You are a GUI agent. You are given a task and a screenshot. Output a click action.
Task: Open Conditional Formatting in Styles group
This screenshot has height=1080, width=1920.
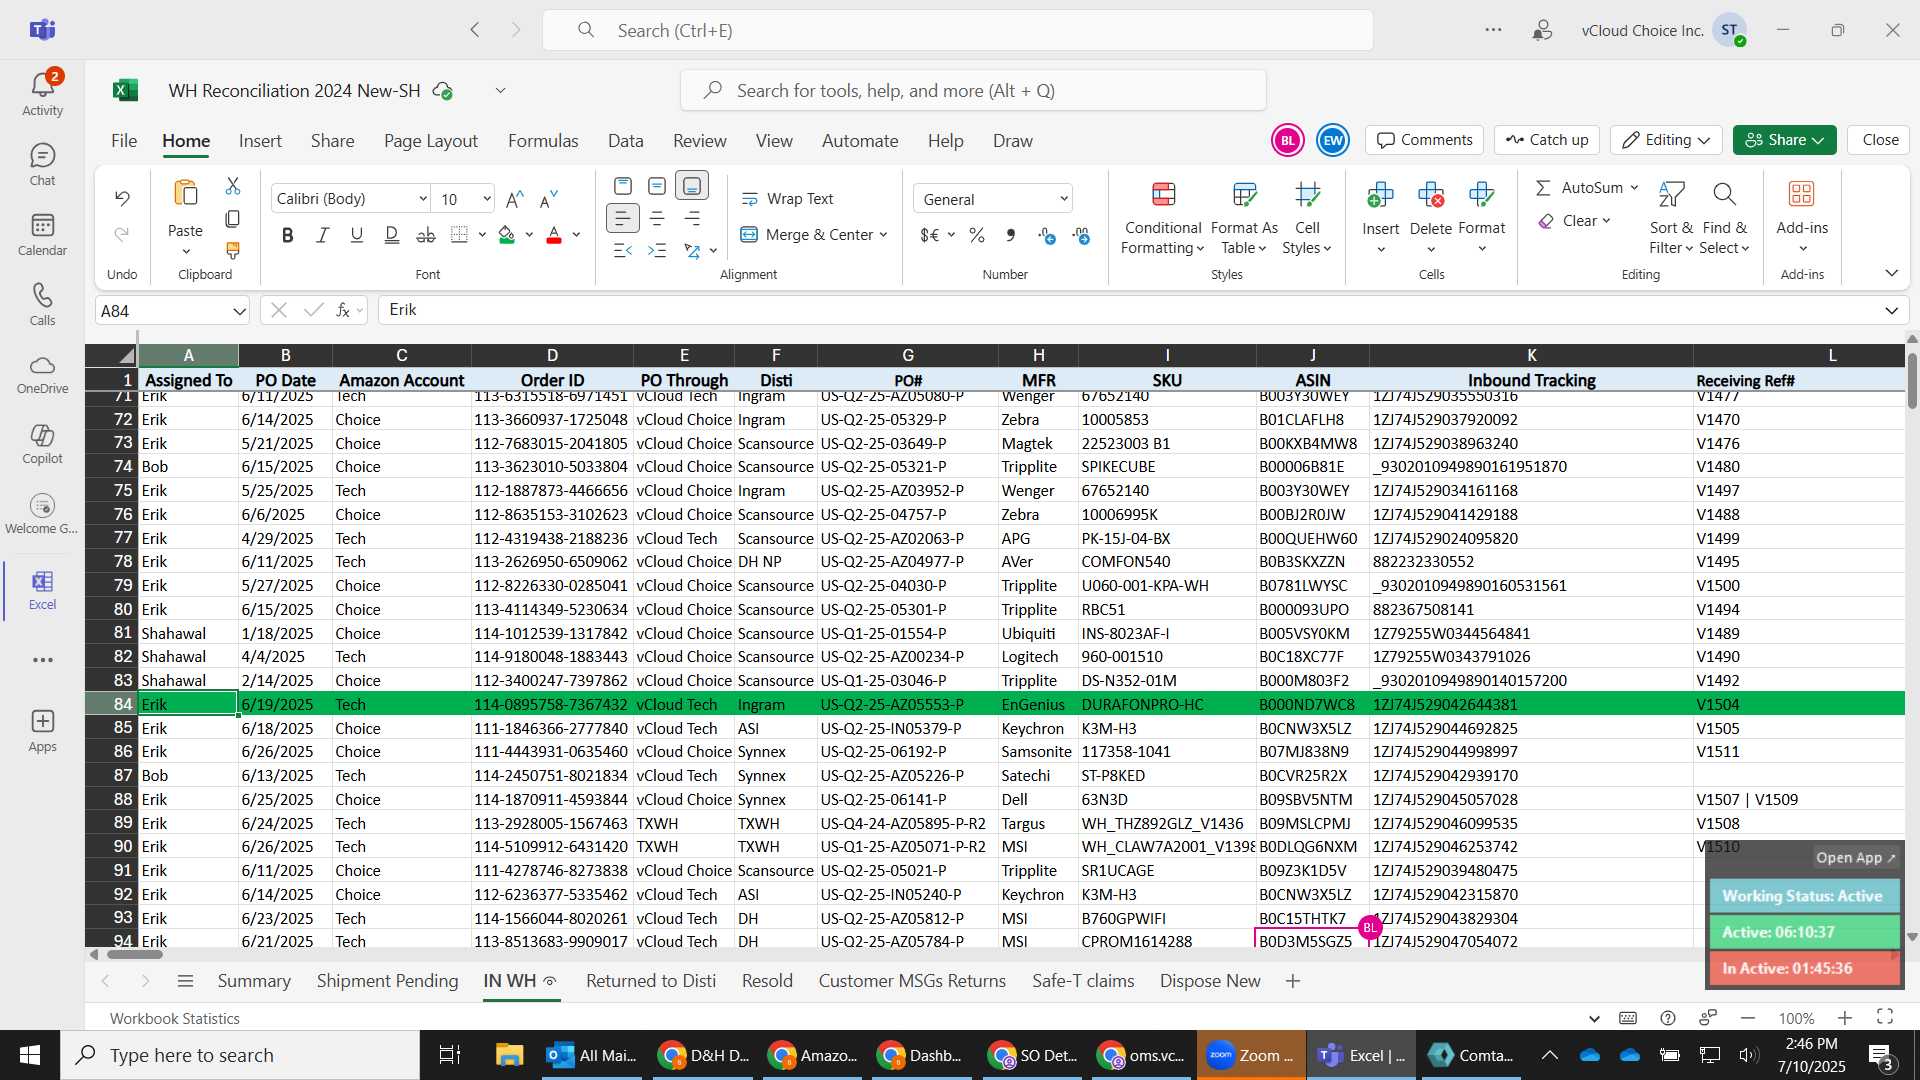pyautogui.click(x=1162, y=218)
